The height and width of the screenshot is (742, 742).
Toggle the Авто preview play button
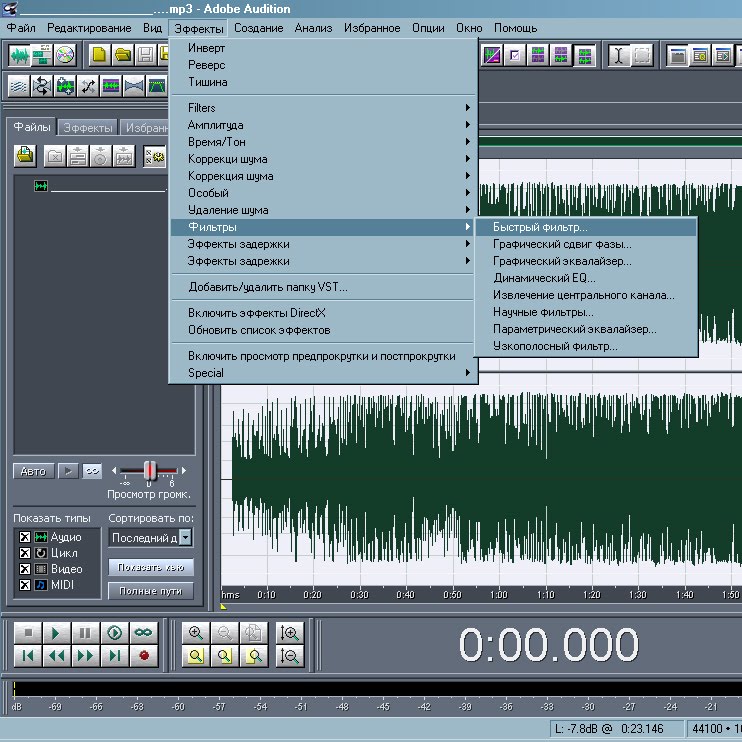33,471
